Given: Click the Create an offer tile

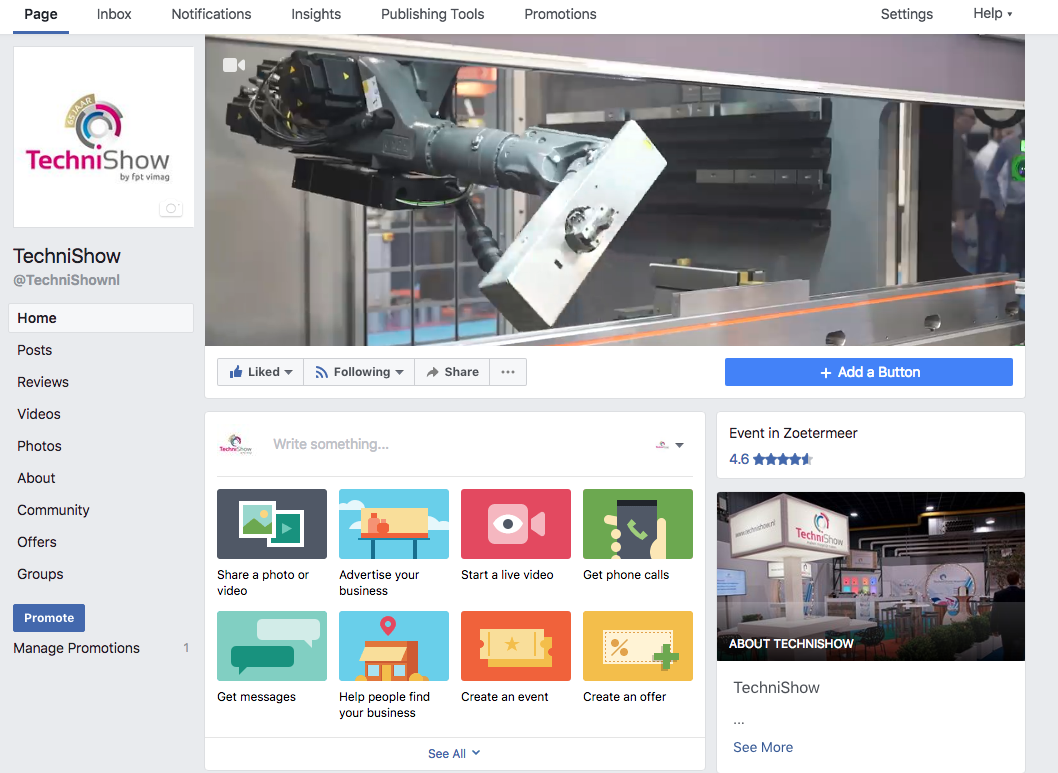Looking at the screenshot, I should 638,646.
